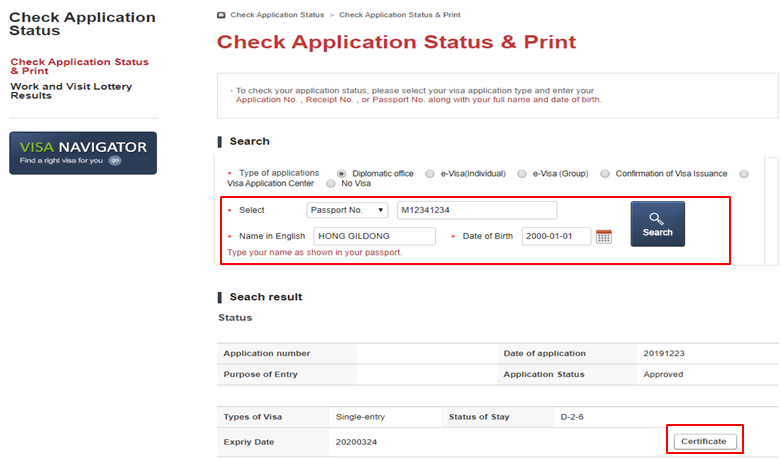Image resolution: width=781 pixels, height=462 pixels.
Task: Select the Diplomatic office radio button
Action: coord(342,174)
